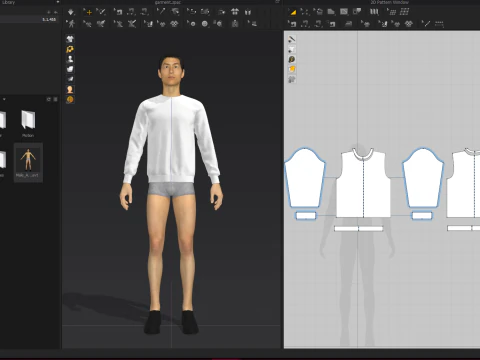Select the diagonal line tool in 2D toolbar
Image resolution: width=480 pixels, height=360 pixels.
(426, 24)
